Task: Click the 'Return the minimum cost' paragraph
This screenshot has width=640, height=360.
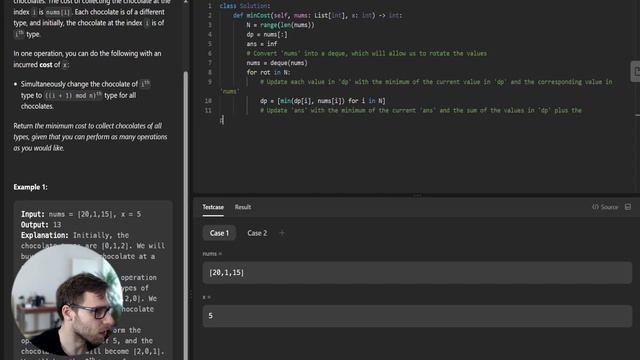Action: click(90, 137)
